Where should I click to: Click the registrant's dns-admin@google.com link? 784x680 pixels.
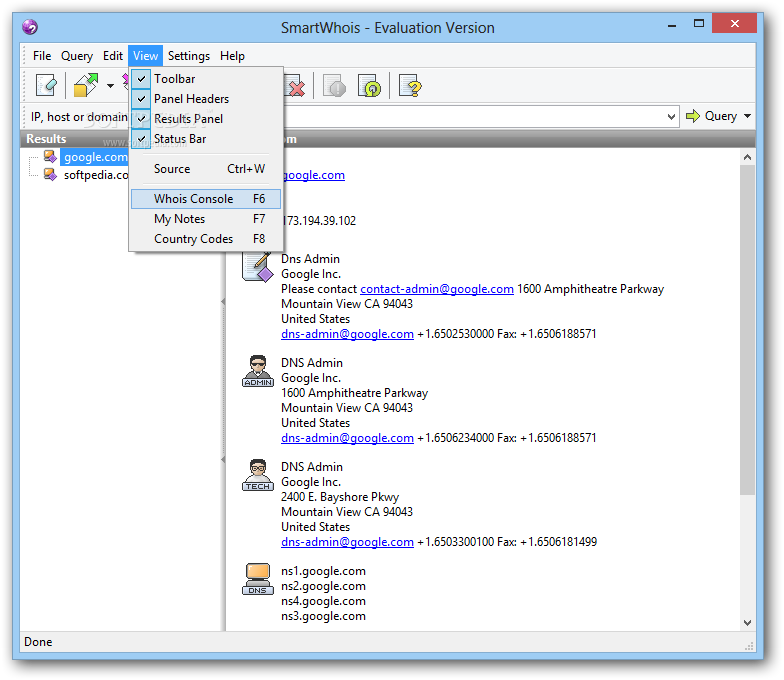pyautogui.click(x=348, y=334)
